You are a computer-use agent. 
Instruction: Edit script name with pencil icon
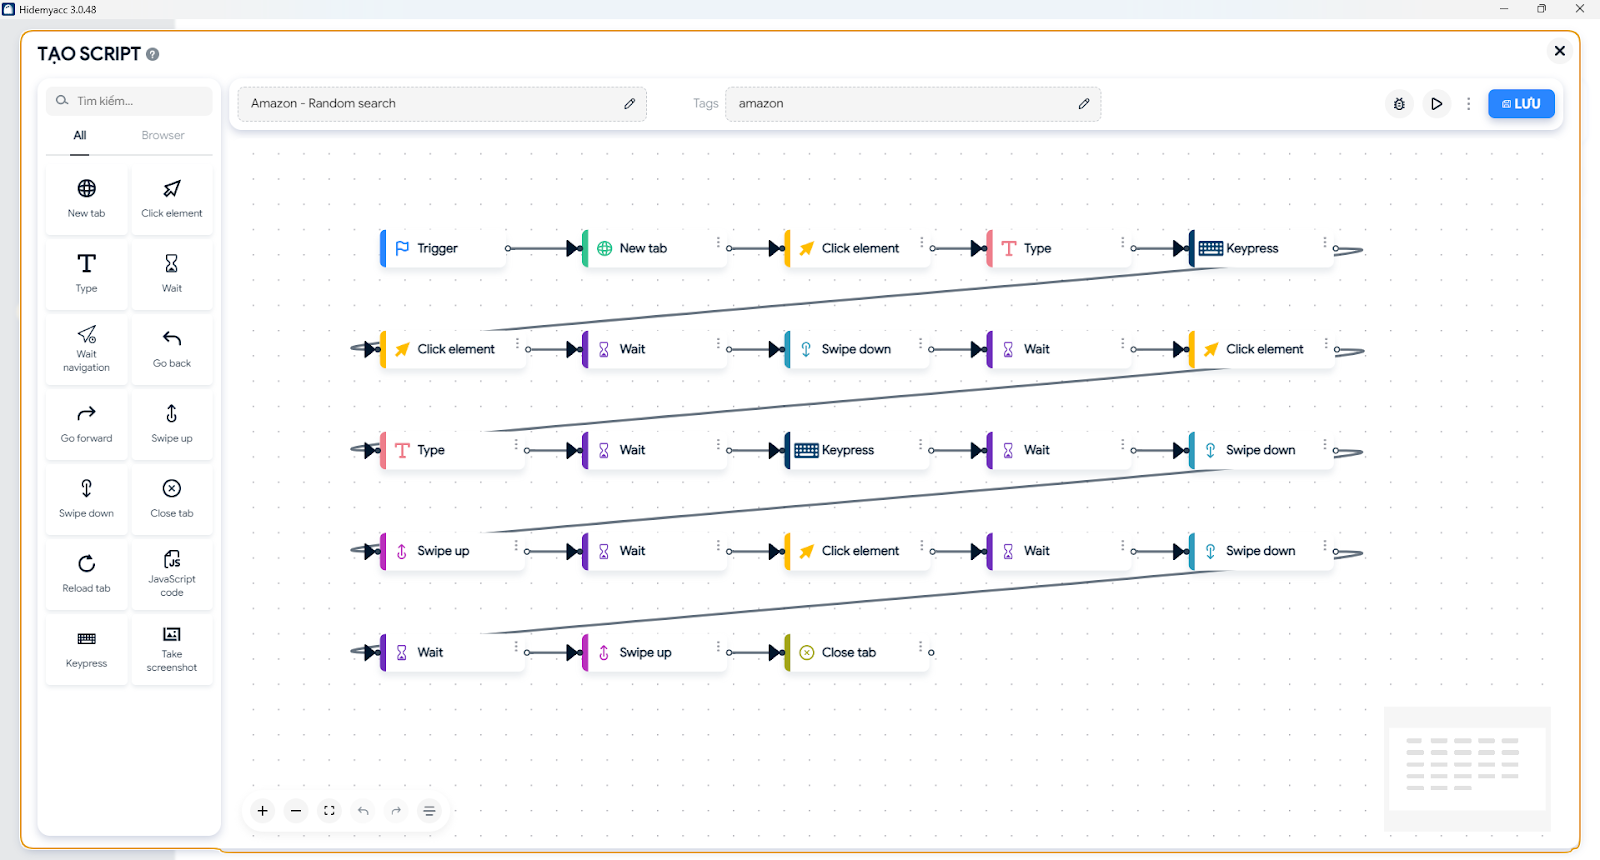pyautogui.click(x=629, y=104)
